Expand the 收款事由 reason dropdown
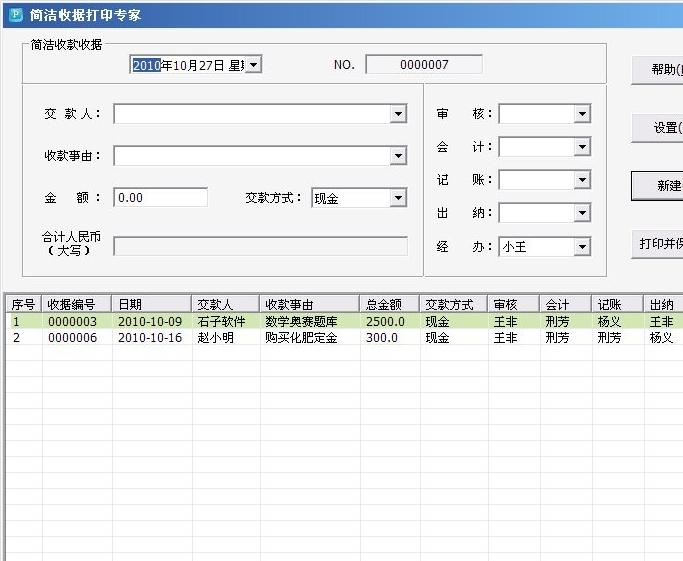Viewport: 683px width, 561px height. (x=398, y=157)
